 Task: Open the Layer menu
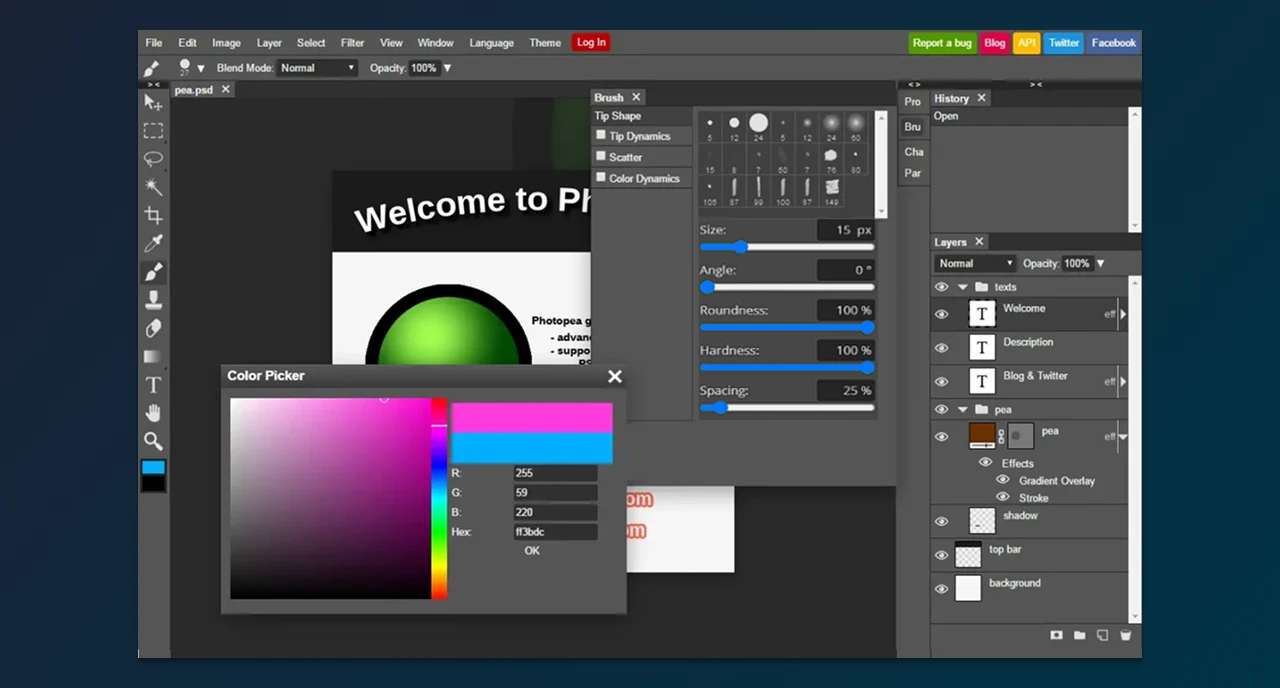(x=269, y=43)
